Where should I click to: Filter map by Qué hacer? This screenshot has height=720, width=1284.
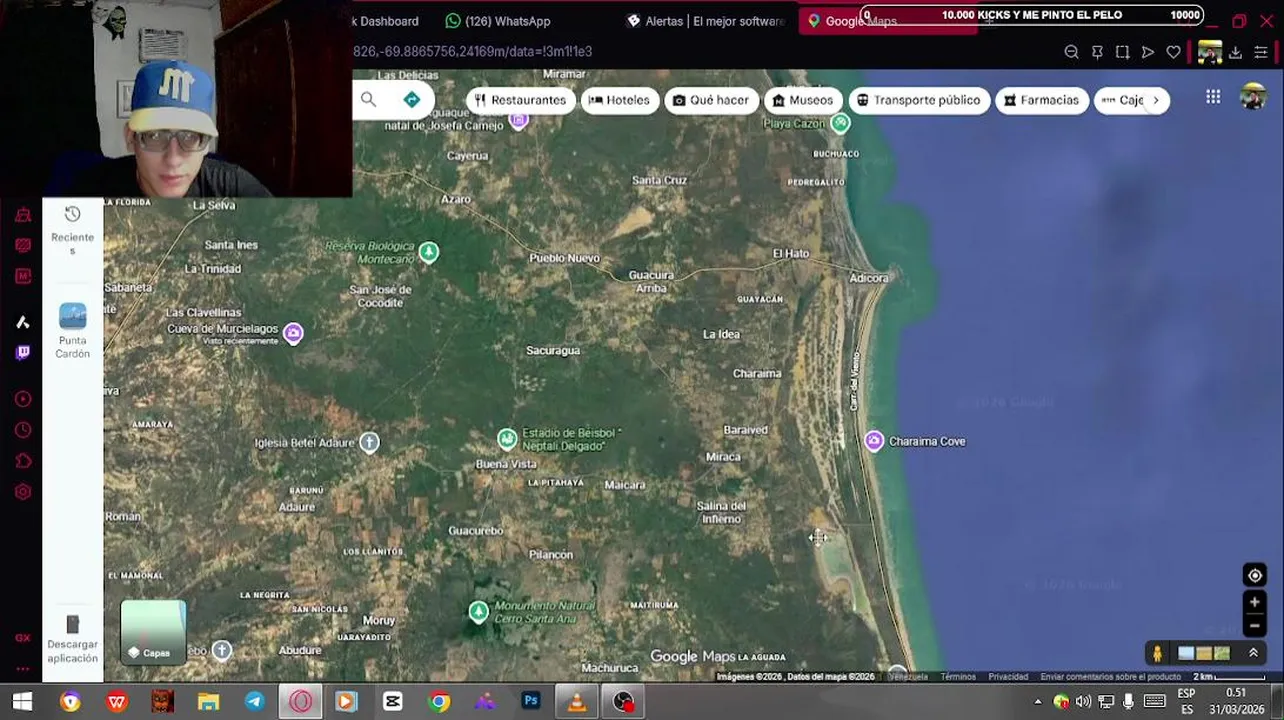click(711, 100)
